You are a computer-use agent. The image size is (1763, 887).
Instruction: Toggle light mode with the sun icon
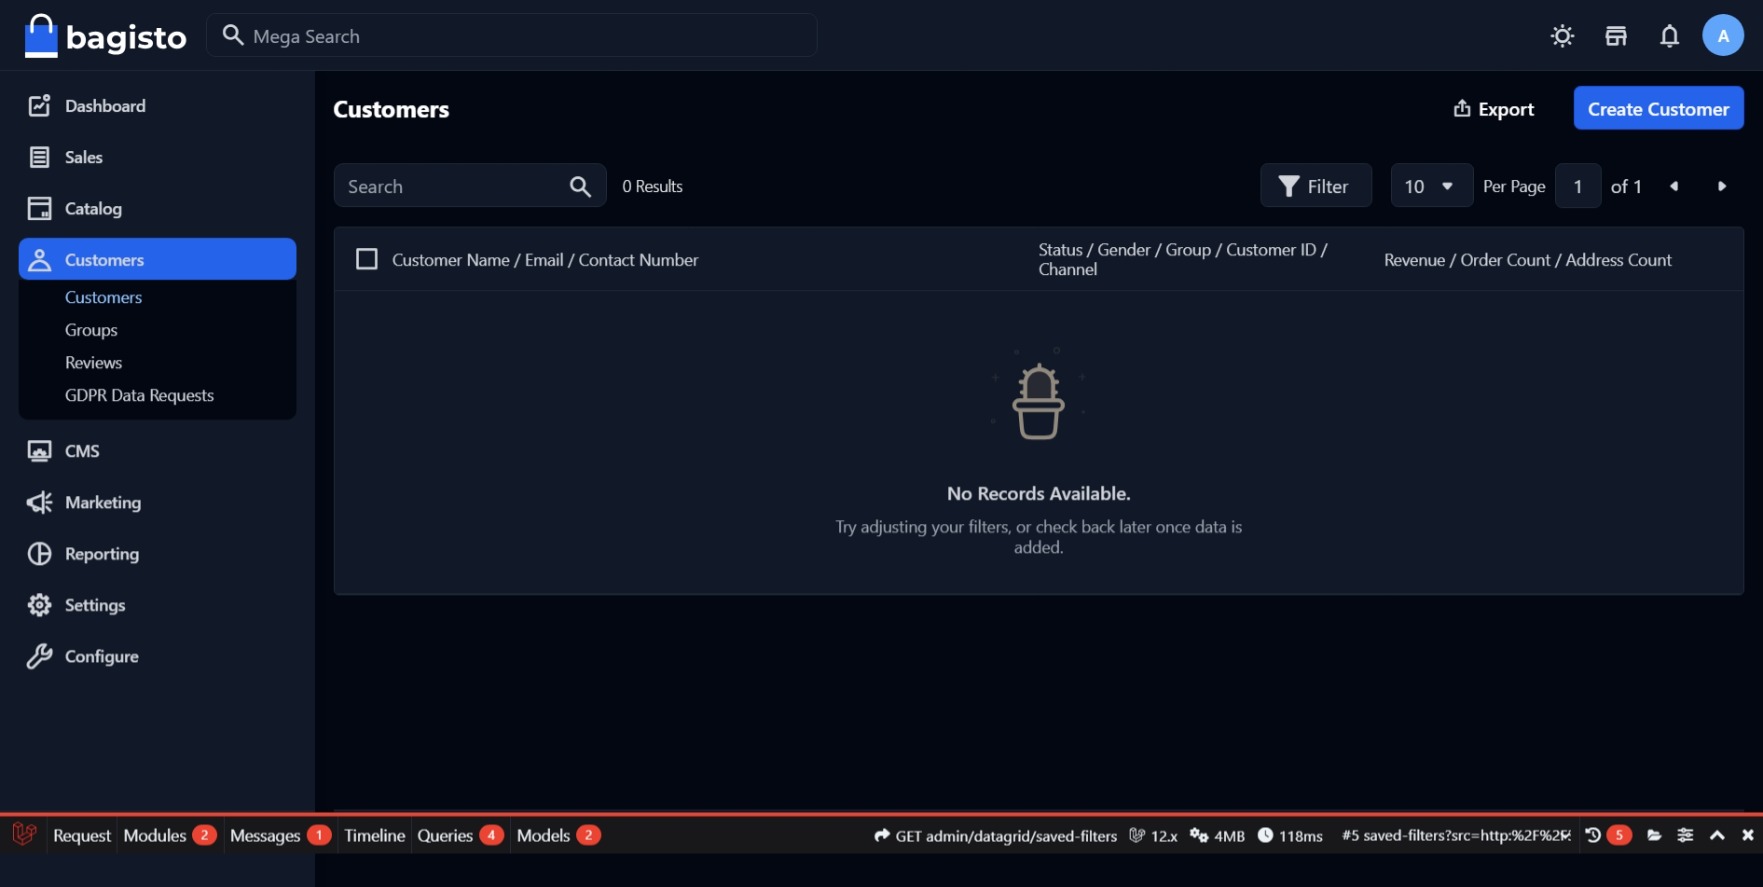tap(1562, 36)
